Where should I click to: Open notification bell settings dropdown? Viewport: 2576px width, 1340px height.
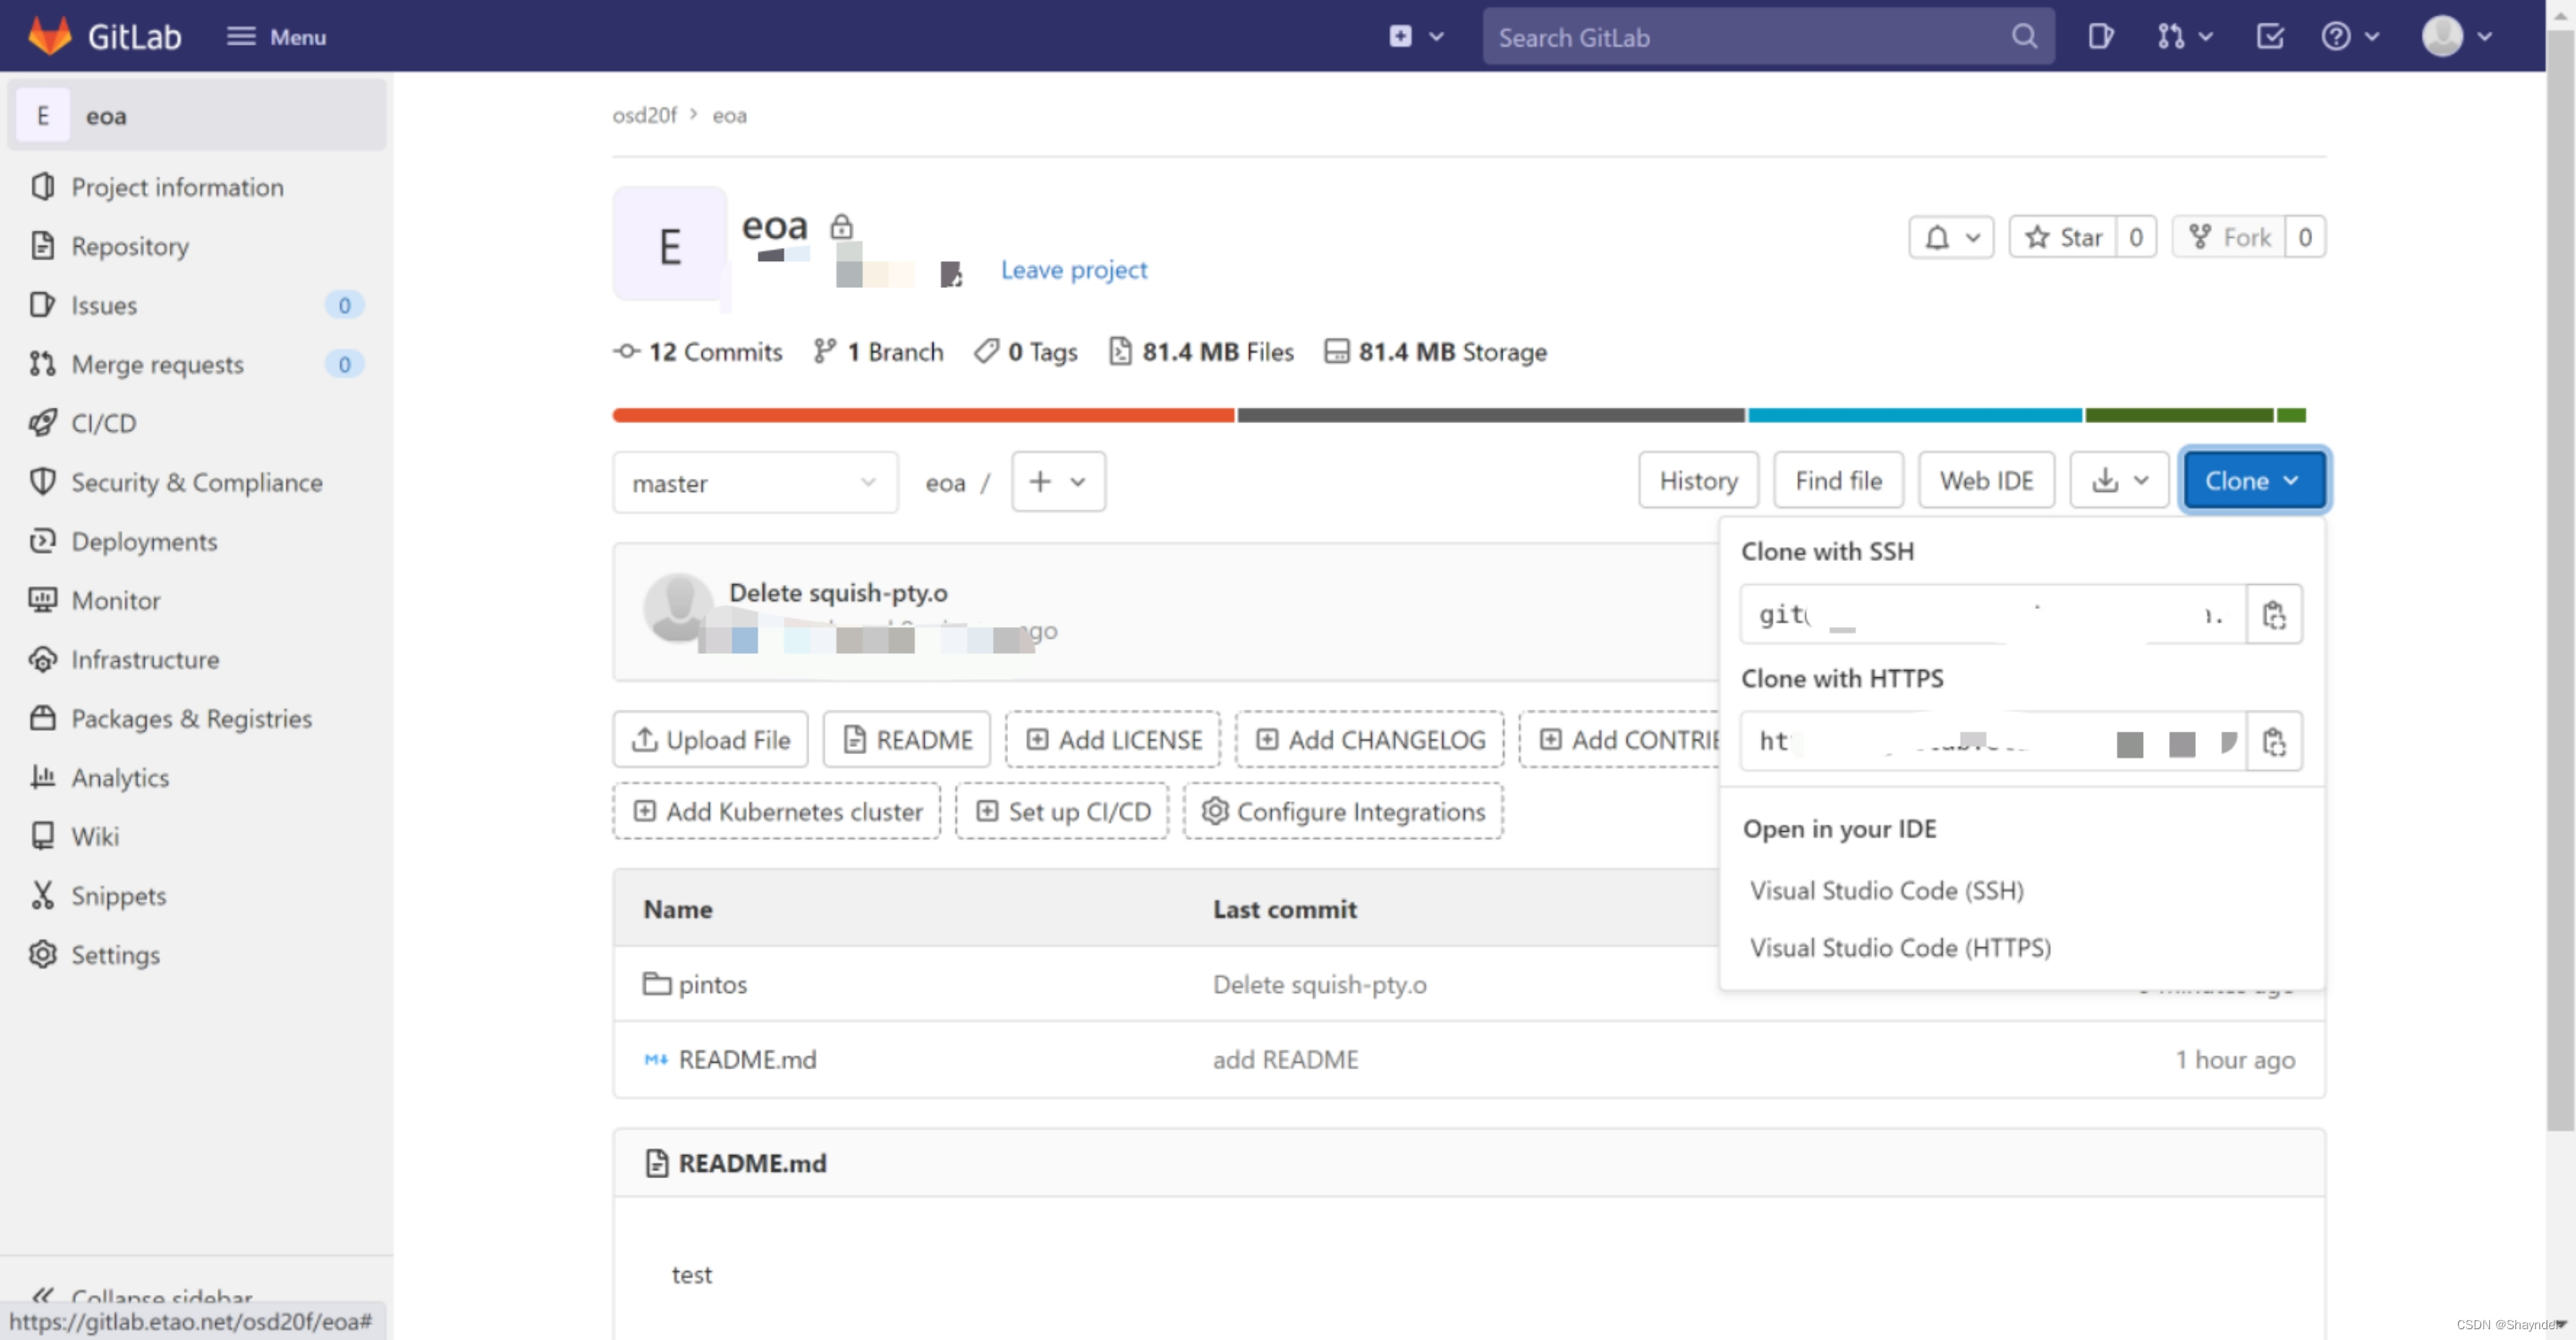coord(1951,237)
